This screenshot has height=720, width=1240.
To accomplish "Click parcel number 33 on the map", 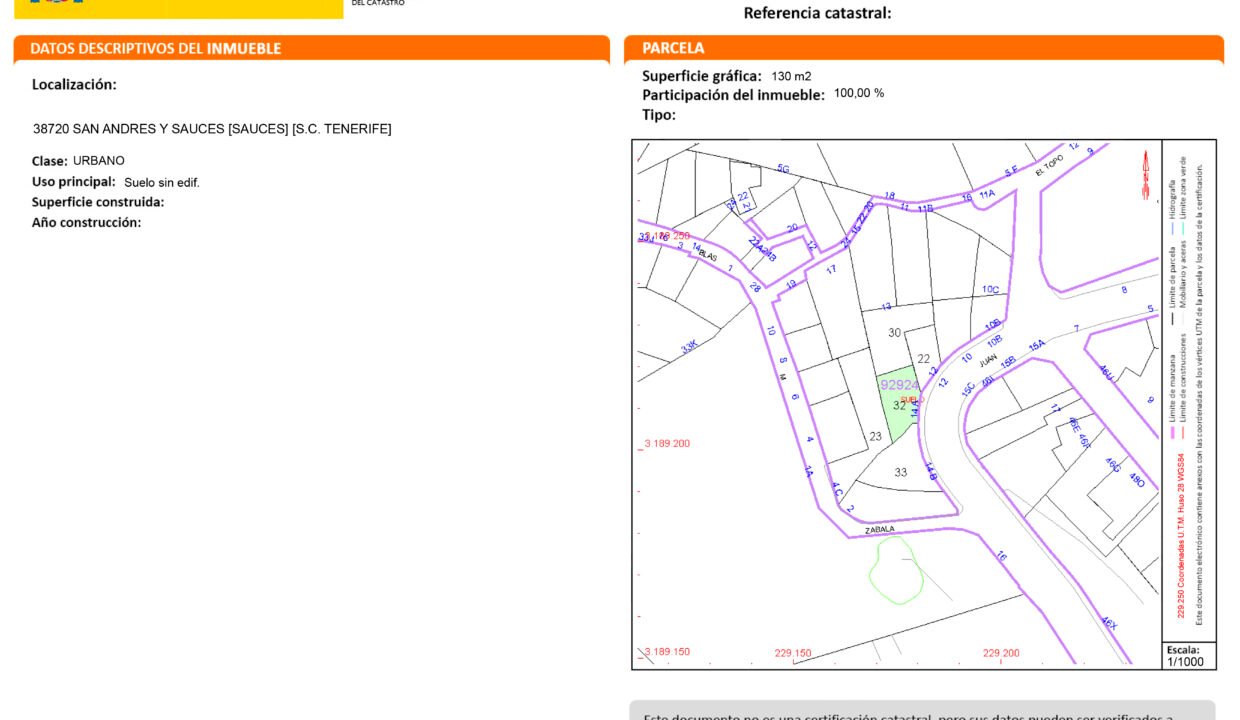I will pyautogui.click(x=901, y=472).
